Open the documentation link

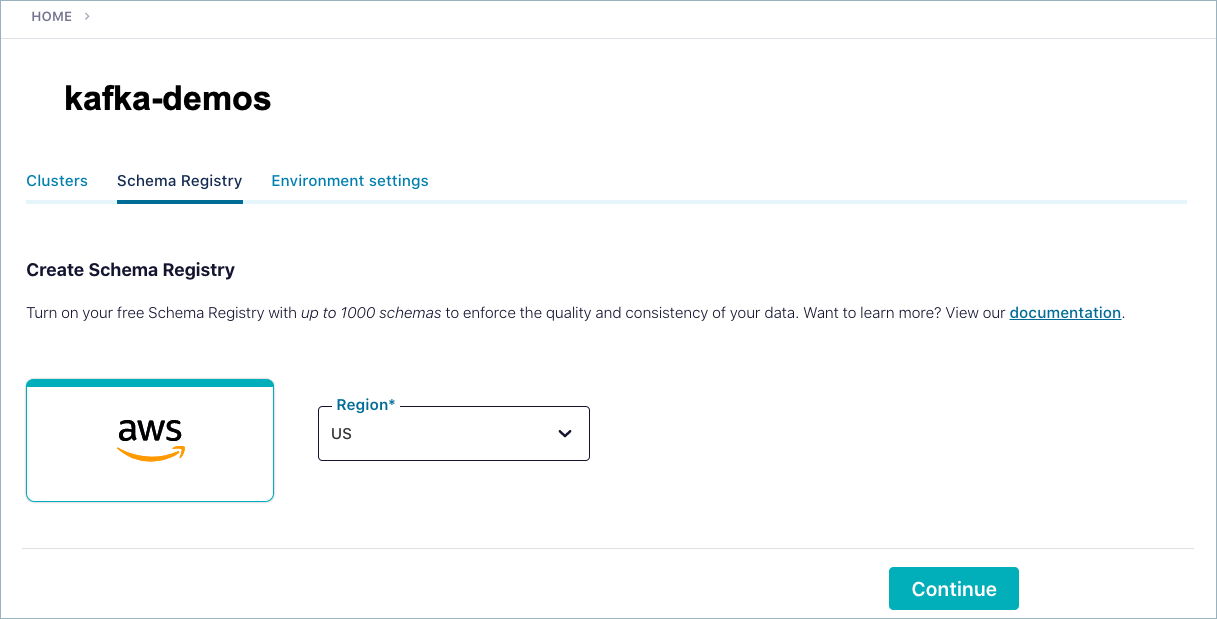point(1065,313)
